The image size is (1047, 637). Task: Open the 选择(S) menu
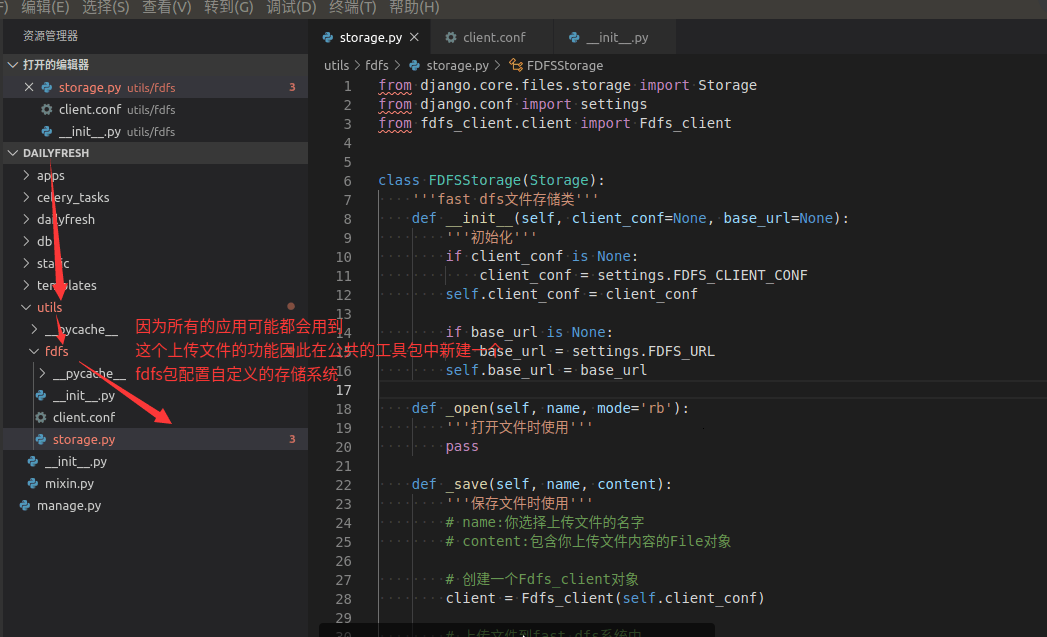[x=106, y=7]
